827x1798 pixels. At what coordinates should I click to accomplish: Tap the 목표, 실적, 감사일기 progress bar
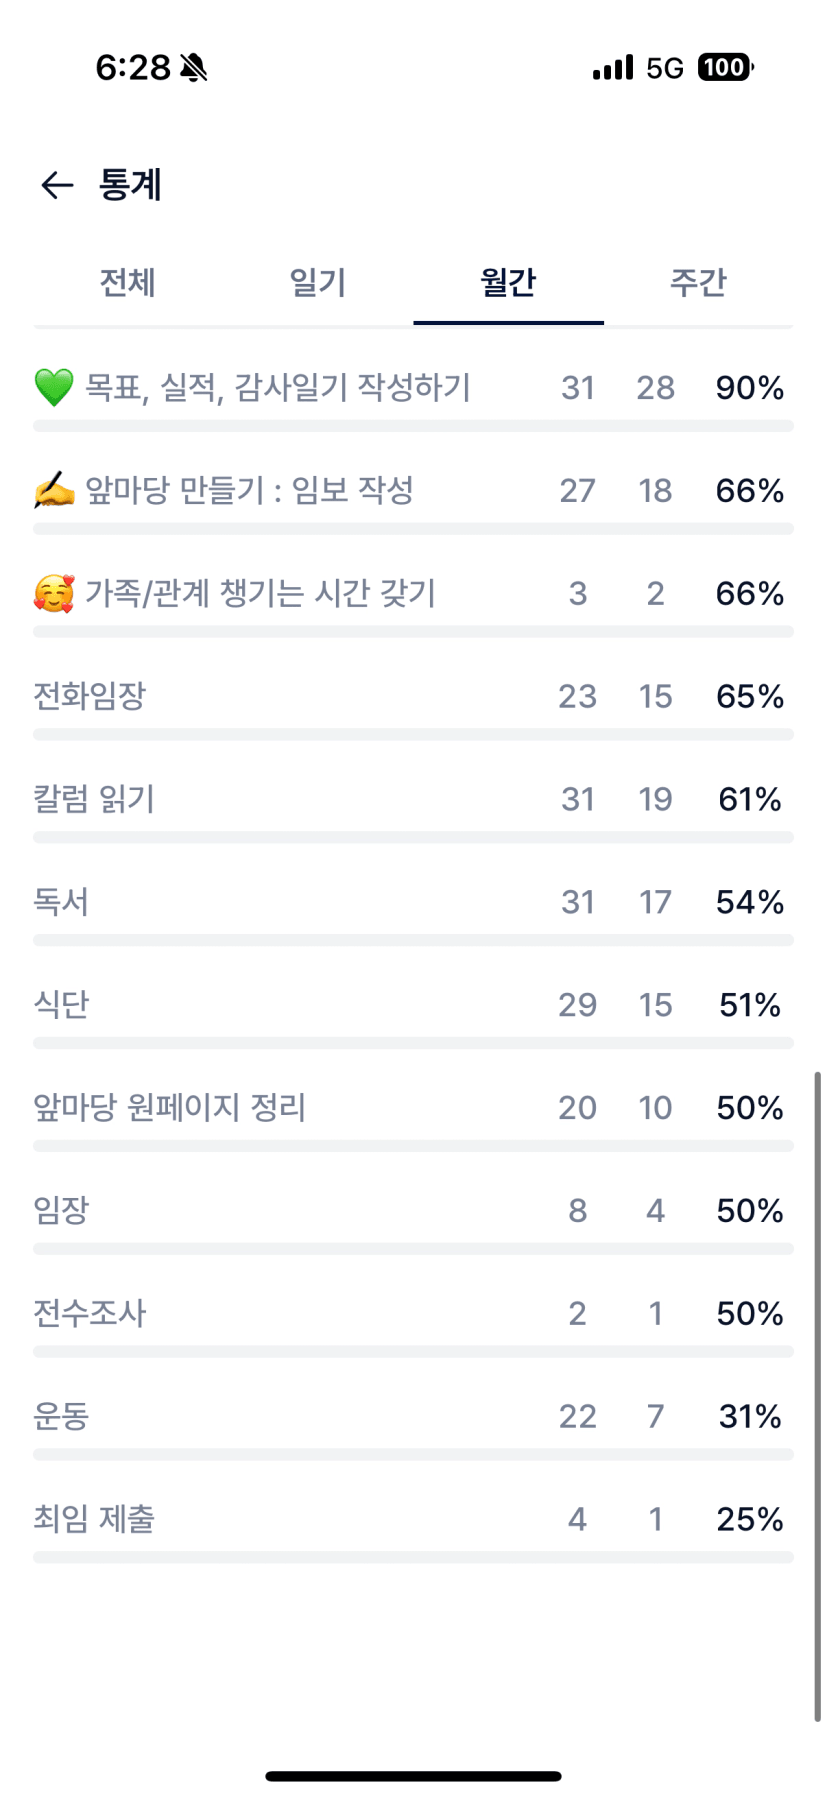click(413, 426)
